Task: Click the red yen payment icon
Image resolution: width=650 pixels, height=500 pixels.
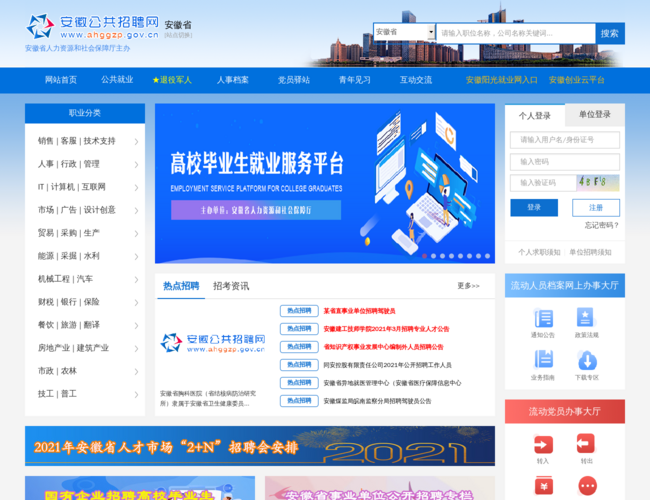Action: [x=543, y=486]
